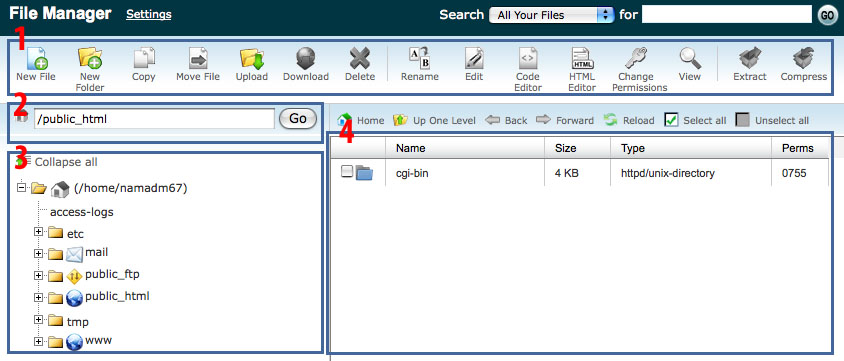Select the tmp tree label
Screen dimensions: 844x361
tap(78, 322)
